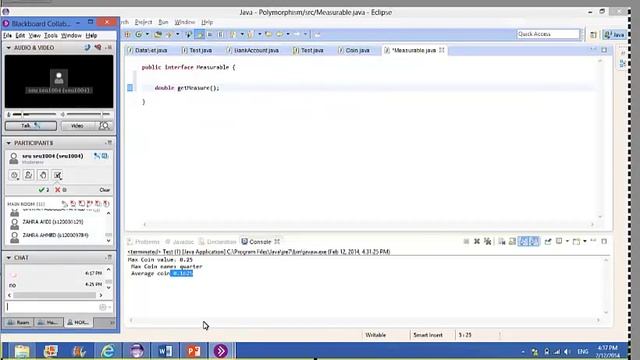Click the emoticon icon in chat input
The image size is (640, 360).
102,307
